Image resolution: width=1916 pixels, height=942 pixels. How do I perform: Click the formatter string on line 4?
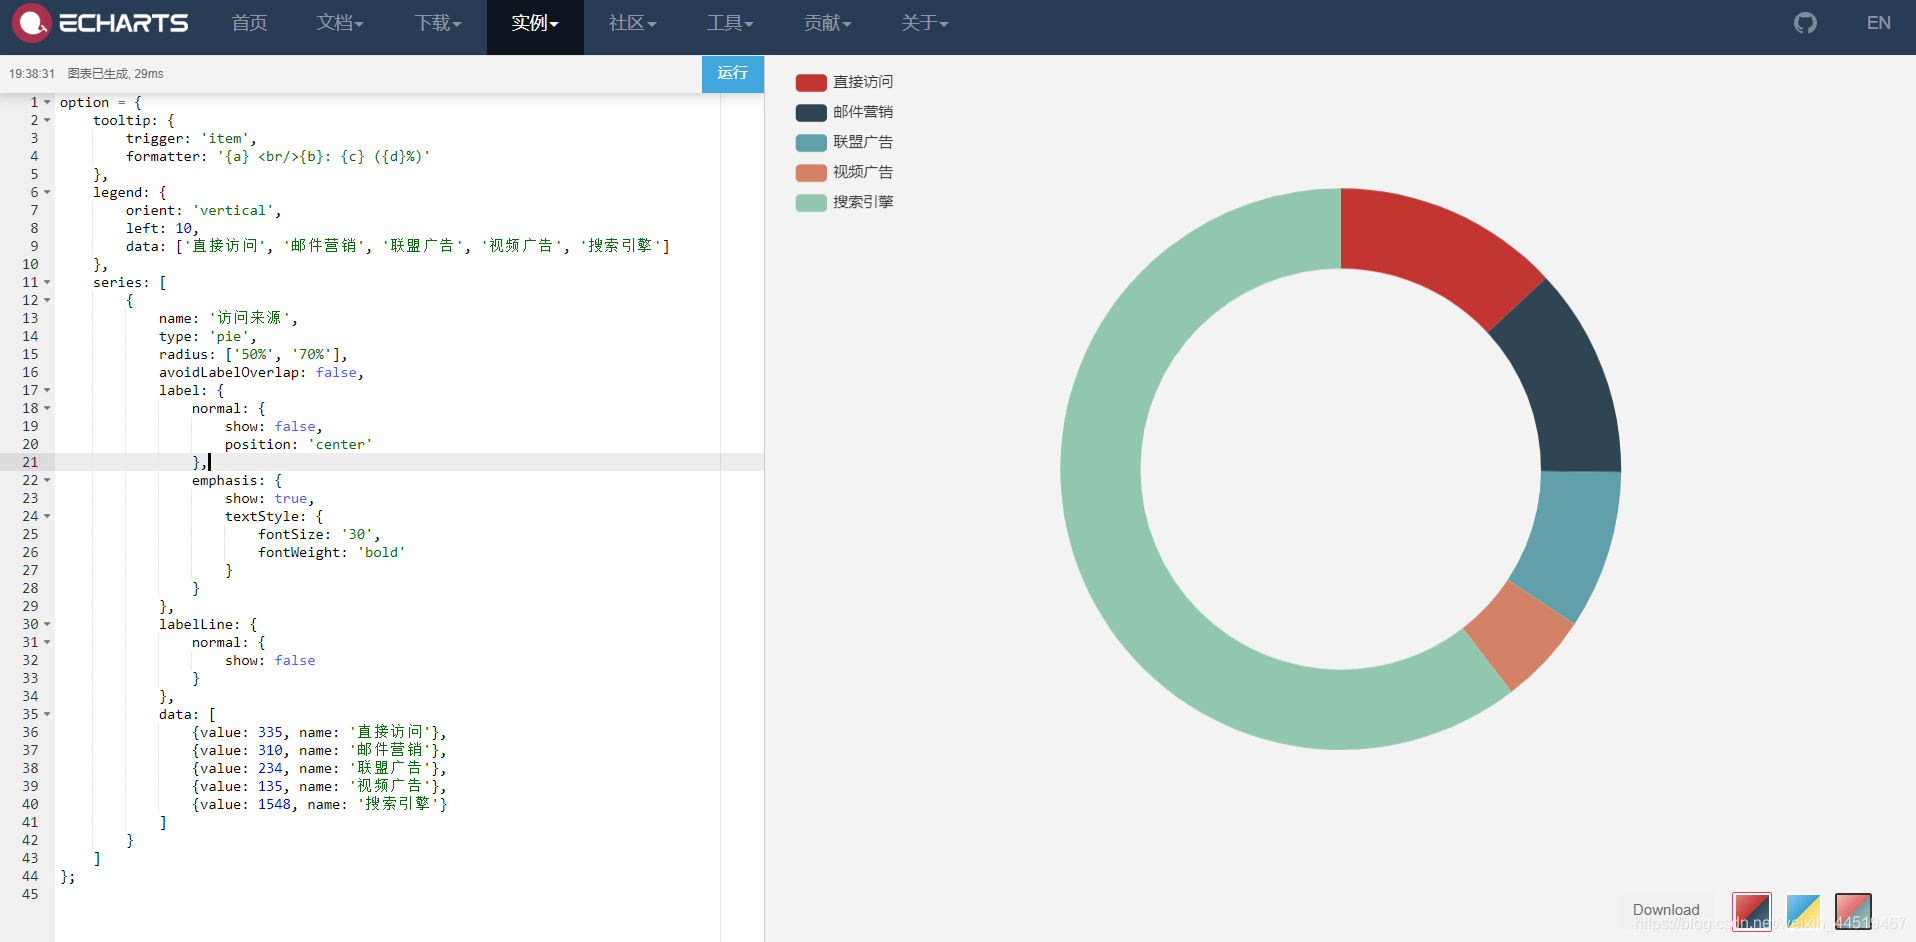pyautogui.click(x=324, y=156)
